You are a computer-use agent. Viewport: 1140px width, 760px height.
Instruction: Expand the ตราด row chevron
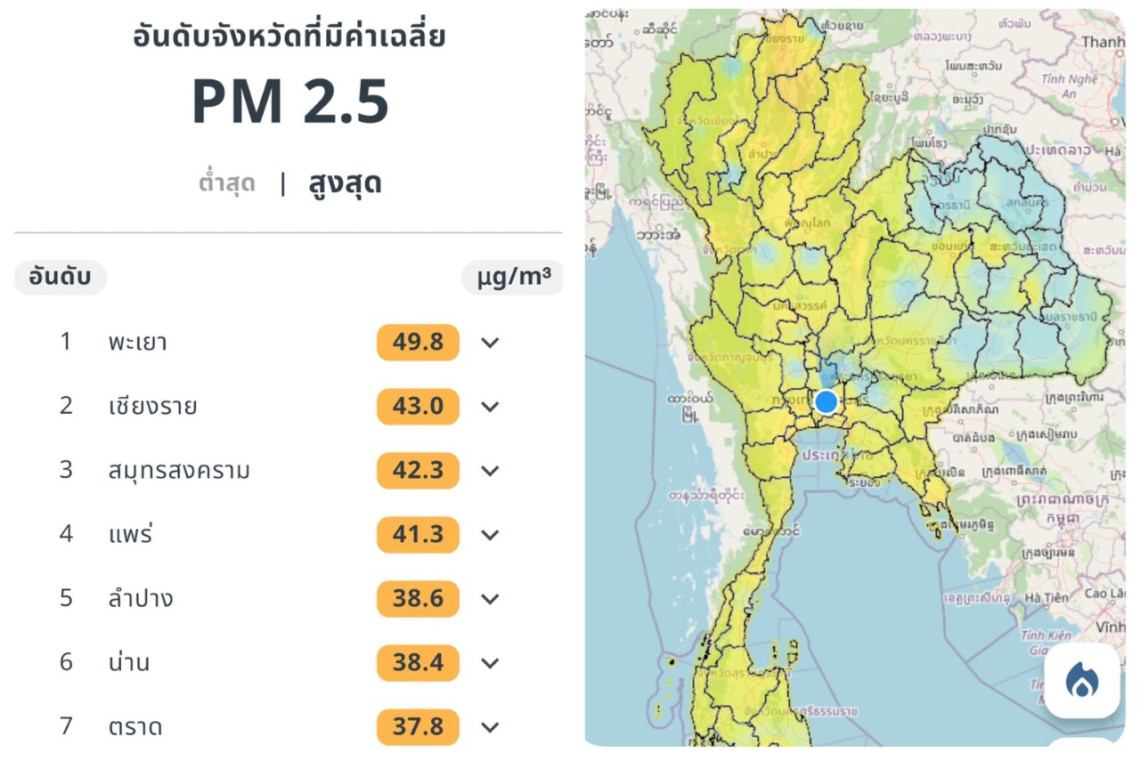pos(489,727)
